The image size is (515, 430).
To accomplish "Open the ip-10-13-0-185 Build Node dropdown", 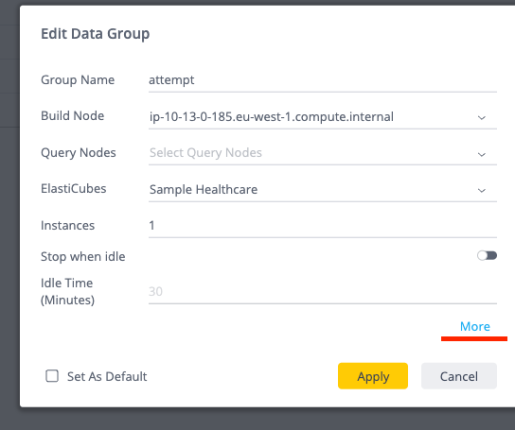I will coord(323,117).
